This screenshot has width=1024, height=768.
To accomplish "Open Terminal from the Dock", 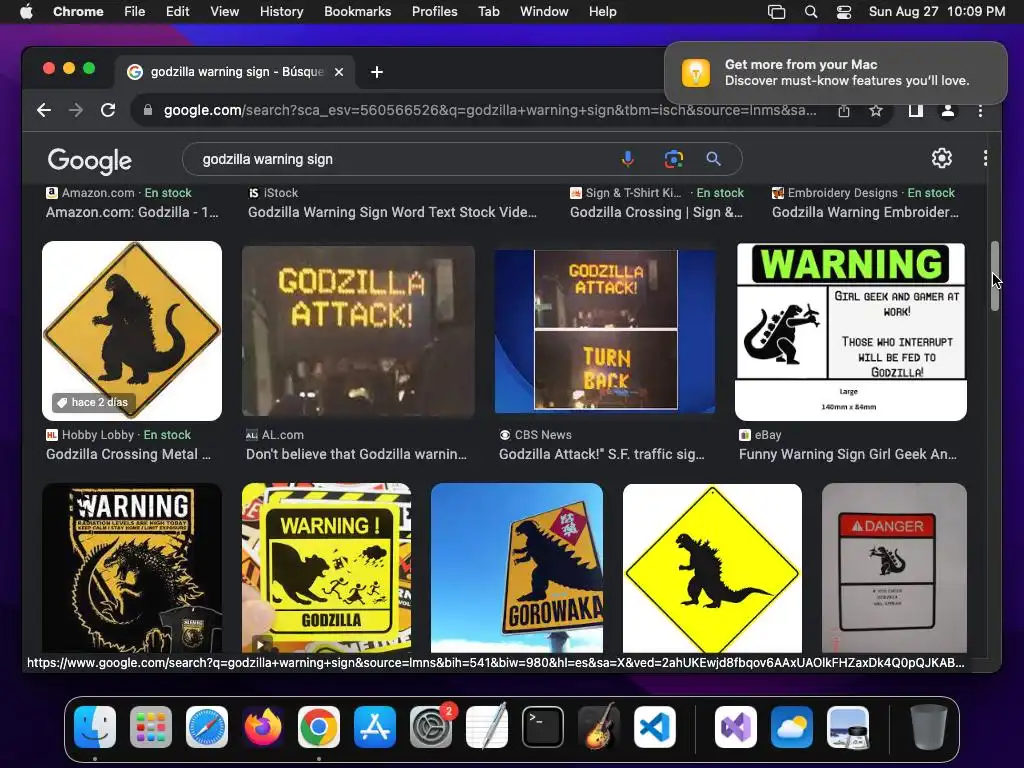I will pos(543,726).
